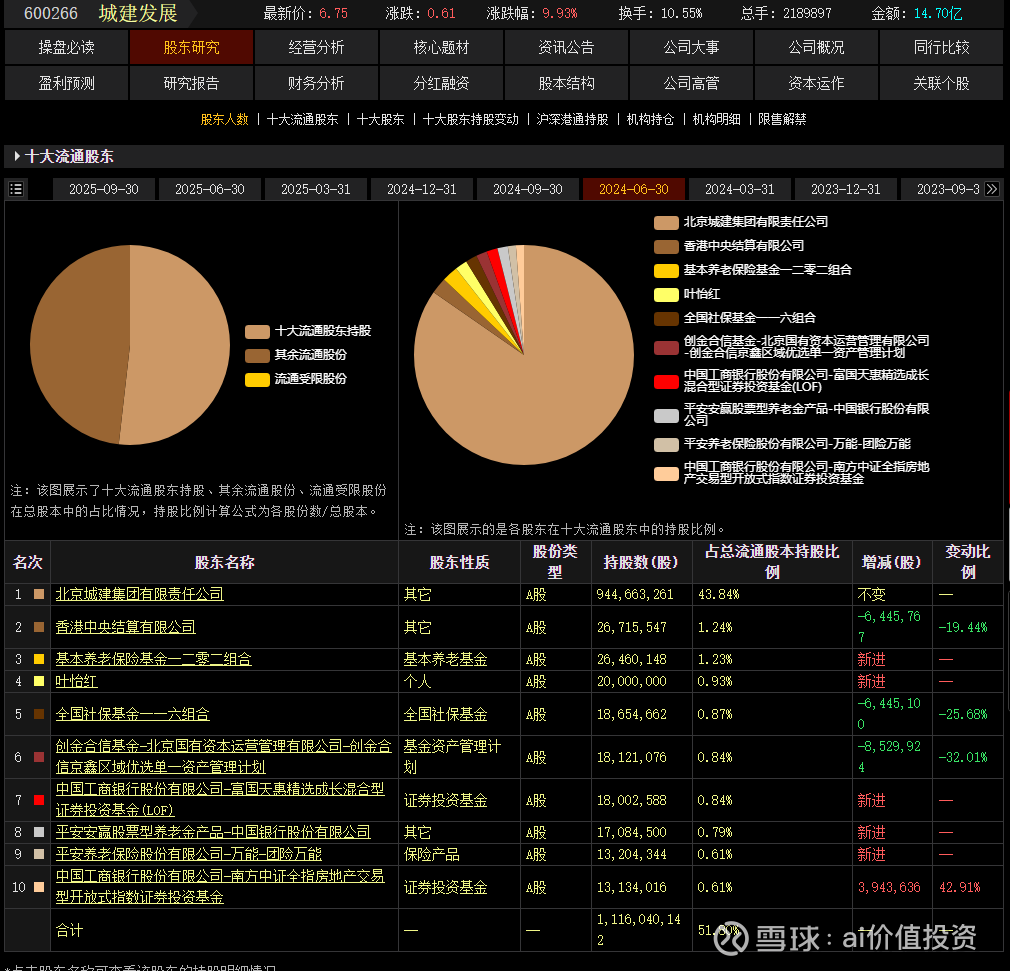This screenshot has width=1010, height=971.
Task: Select the 2025-06-30 report date
Action: [210, 189]
